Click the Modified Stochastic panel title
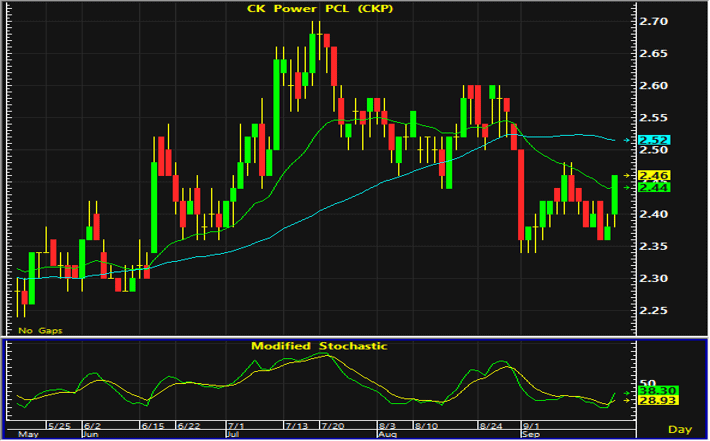The height and width of the screenshot is (441, 710). coord(319,346)
